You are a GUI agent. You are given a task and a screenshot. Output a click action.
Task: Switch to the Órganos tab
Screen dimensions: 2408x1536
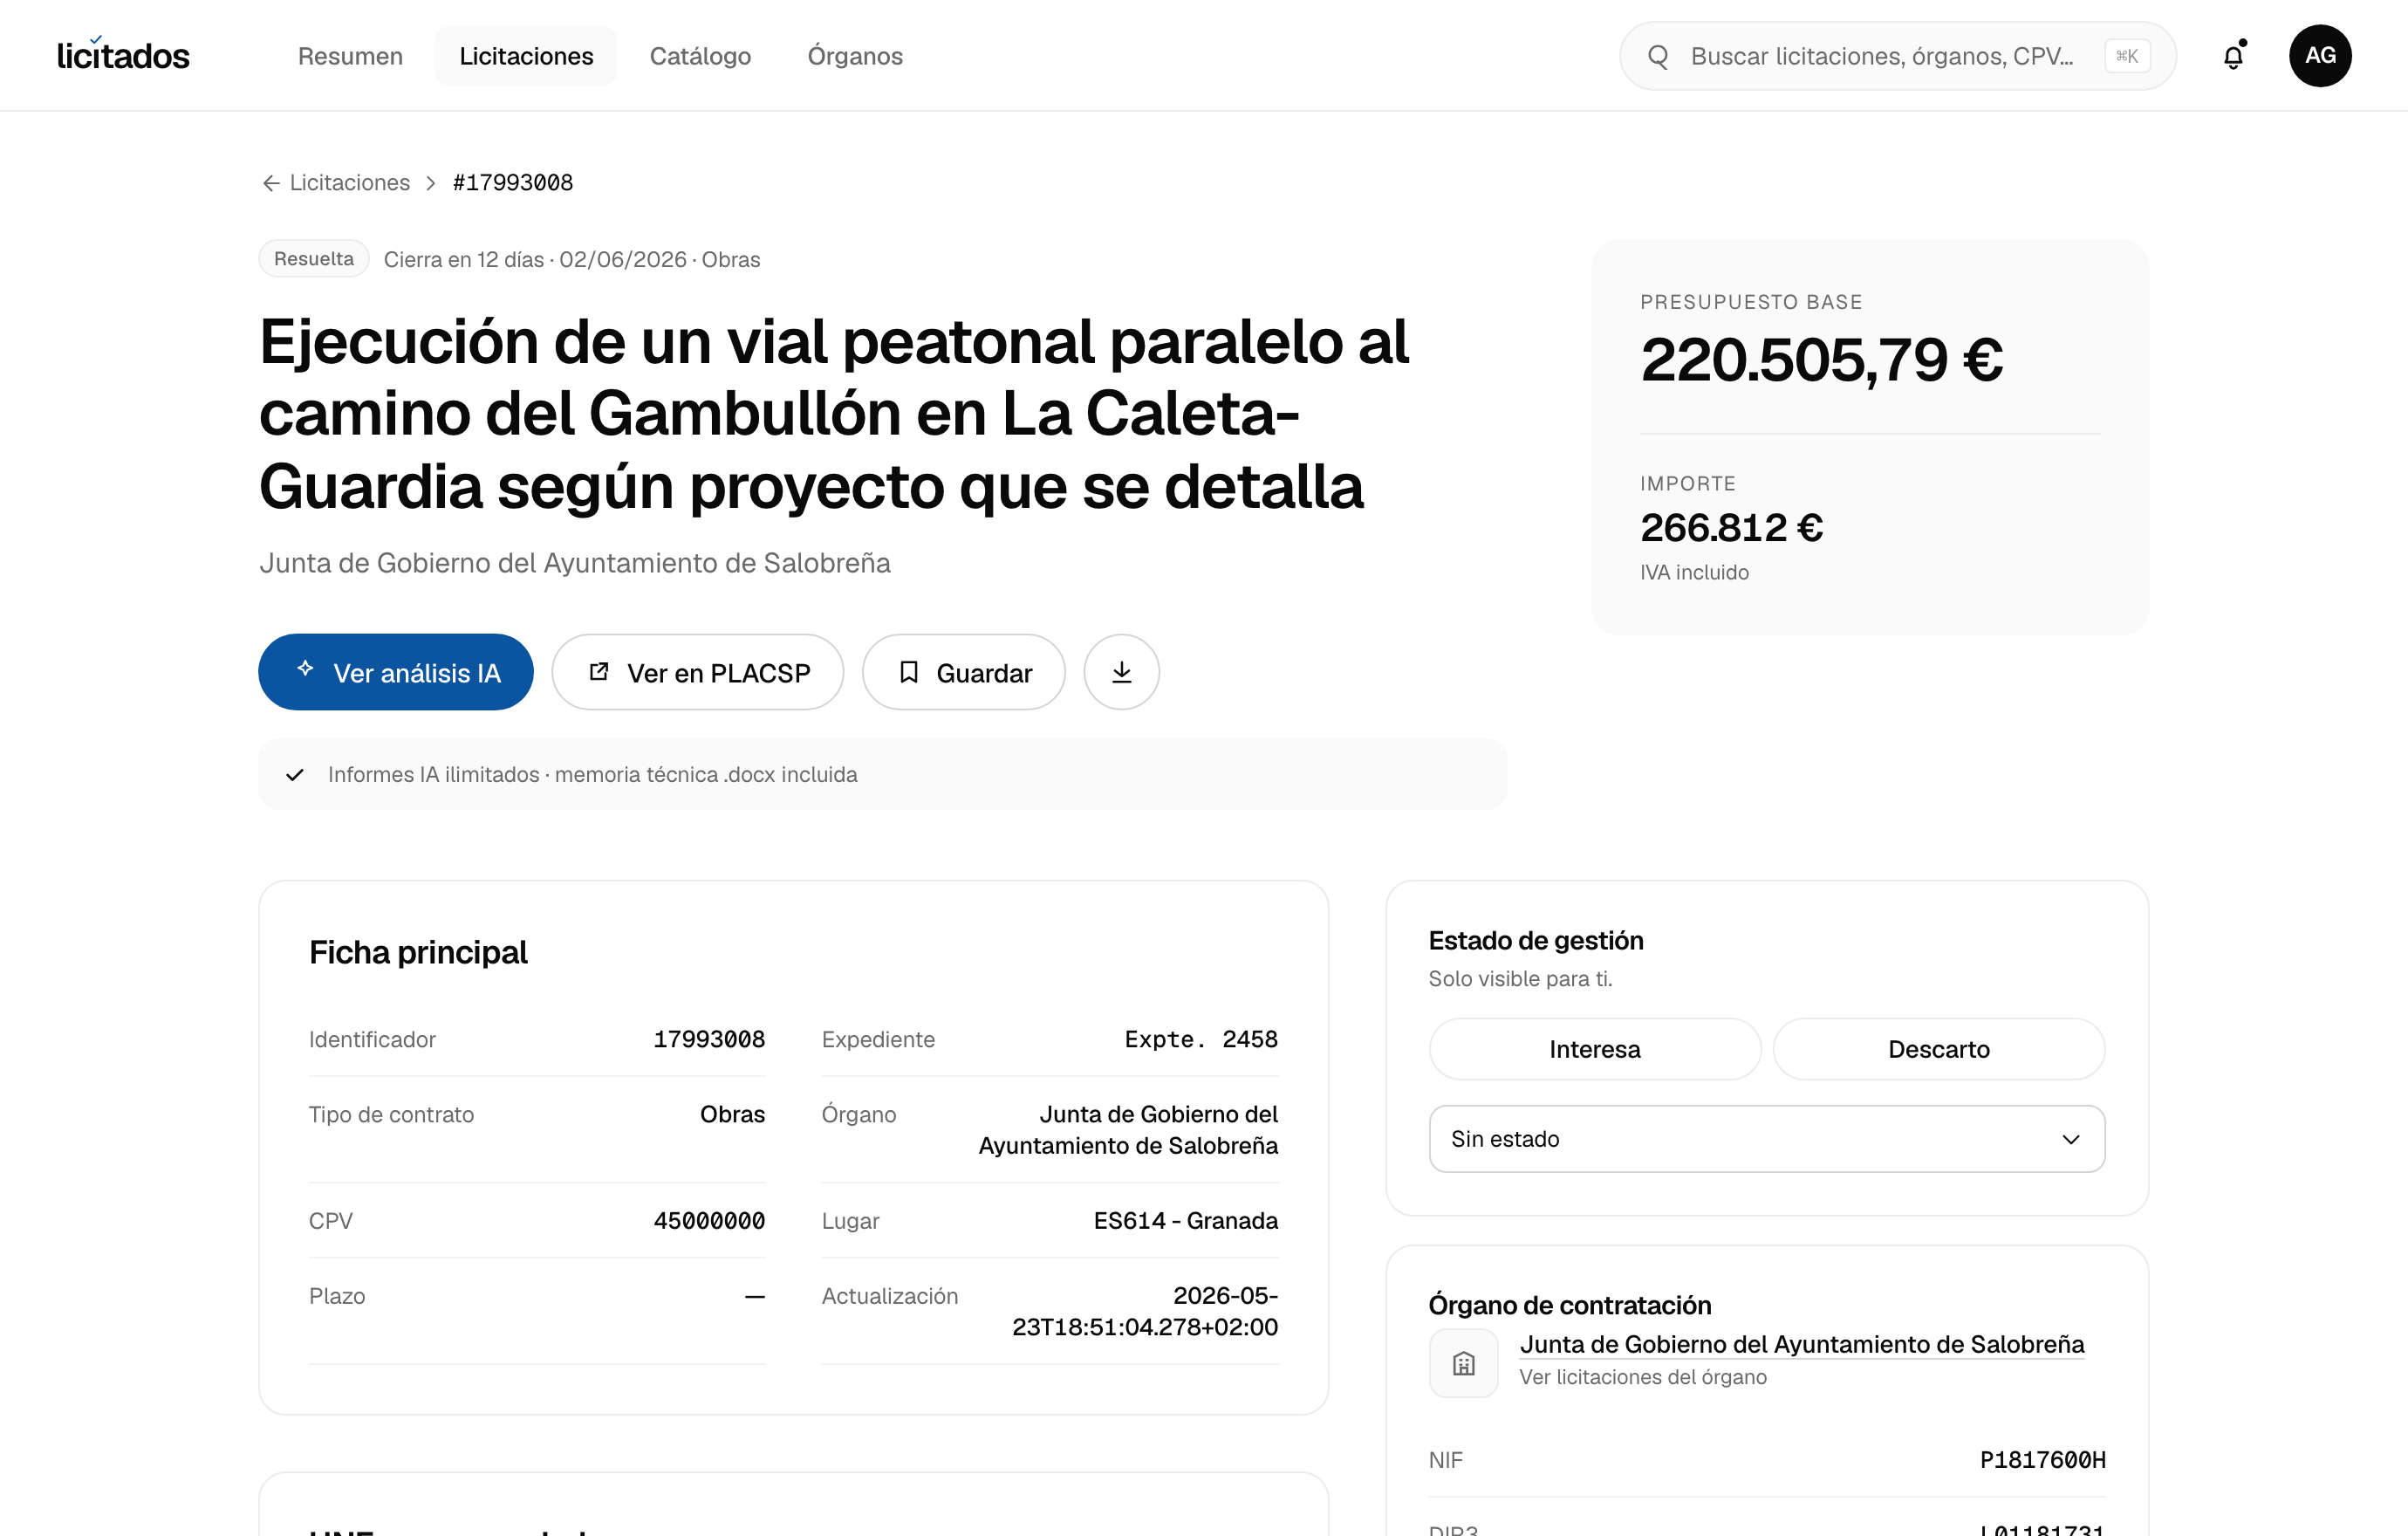[x=855, y=56]
